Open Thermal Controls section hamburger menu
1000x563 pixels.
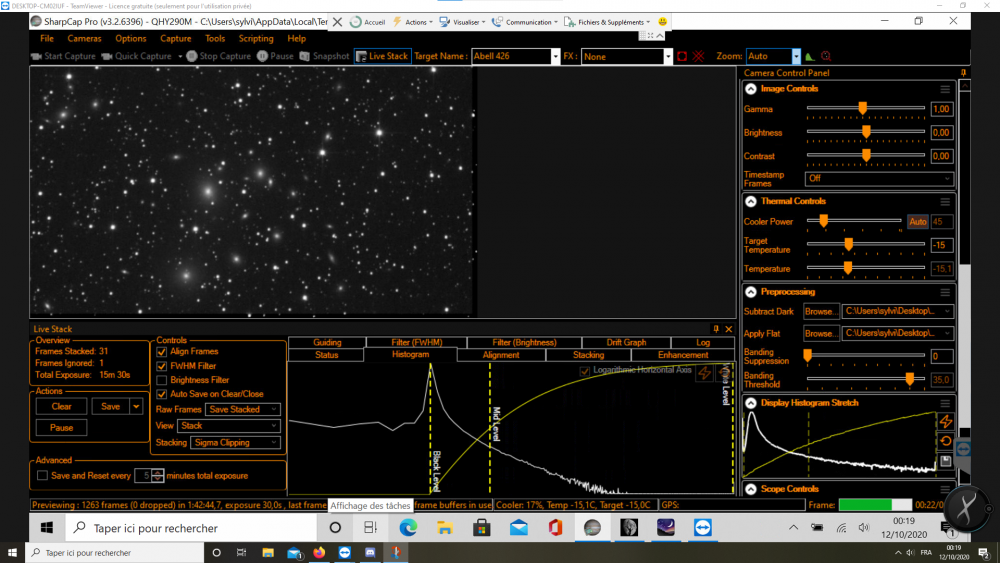945,201
